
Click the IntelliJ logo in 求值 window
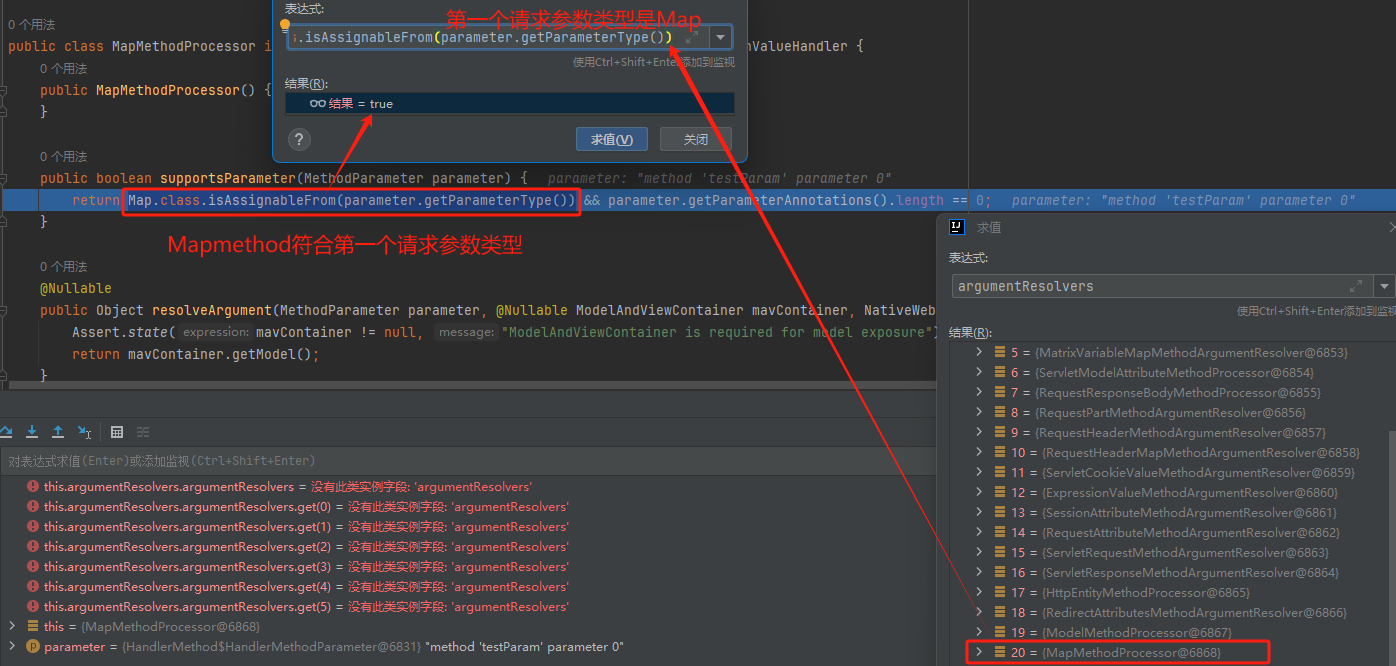point(957,227)
